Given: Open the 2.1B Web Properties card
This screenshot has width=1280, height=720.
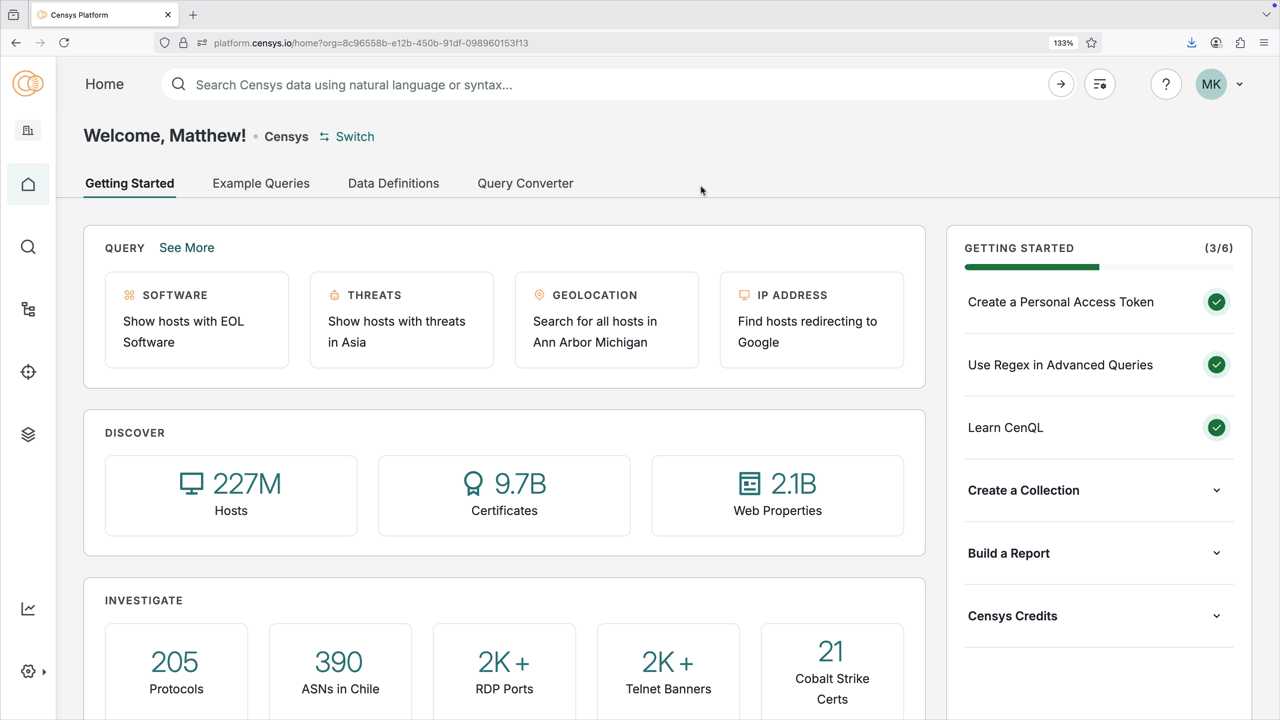Looking at the screenshot, I should point(778,496).
